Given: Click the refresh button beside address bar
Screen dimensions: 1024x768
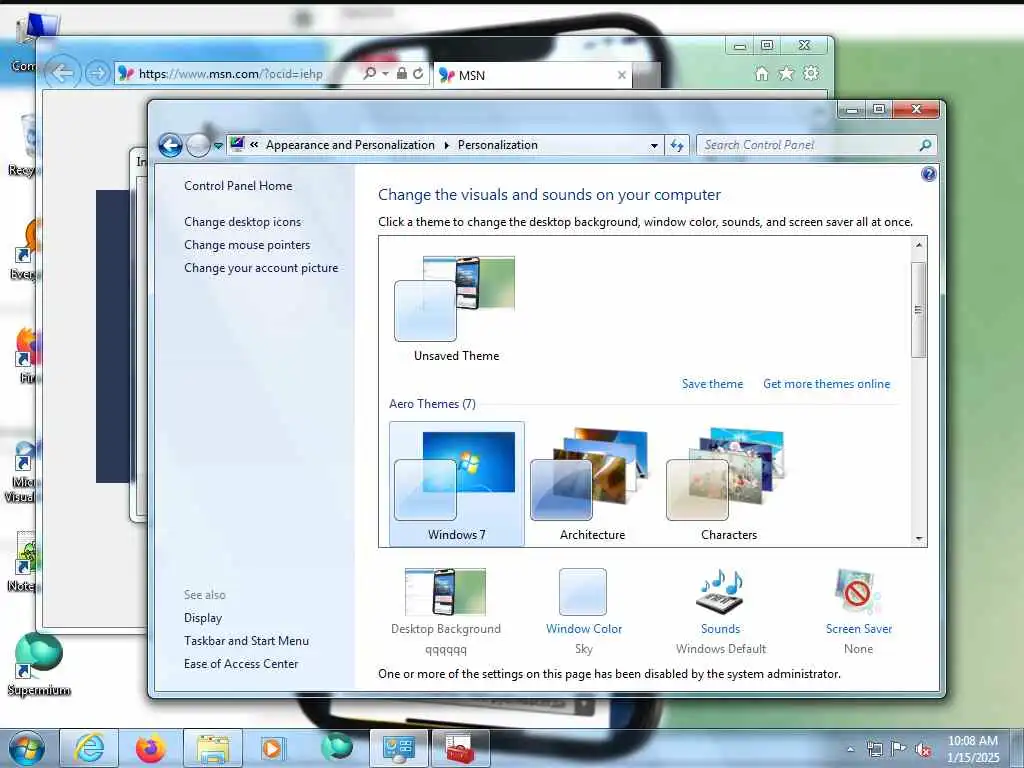Looking at the screenshot, I should tap(677, 146).
